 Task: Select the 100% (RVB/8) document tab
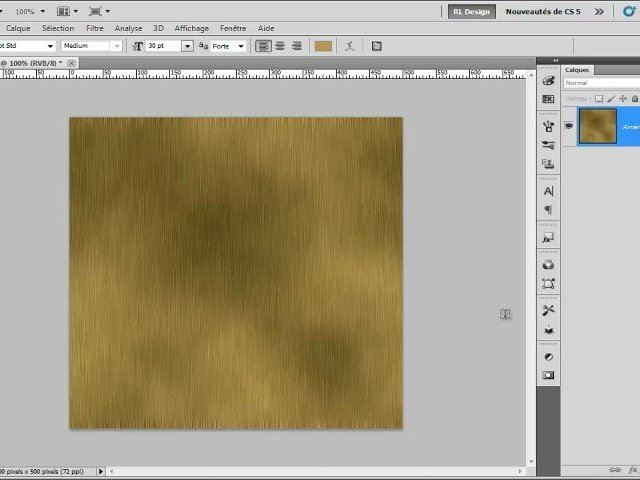pyautogui.click(x=32, y=63)
